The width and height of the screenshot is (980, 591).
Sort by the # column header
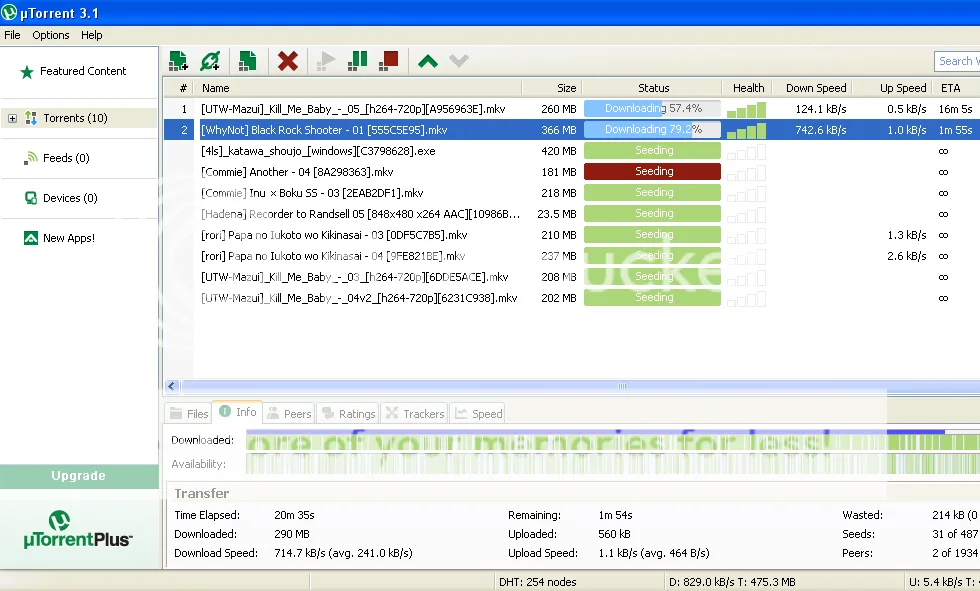pyautogui.click(x=179, y=88)
